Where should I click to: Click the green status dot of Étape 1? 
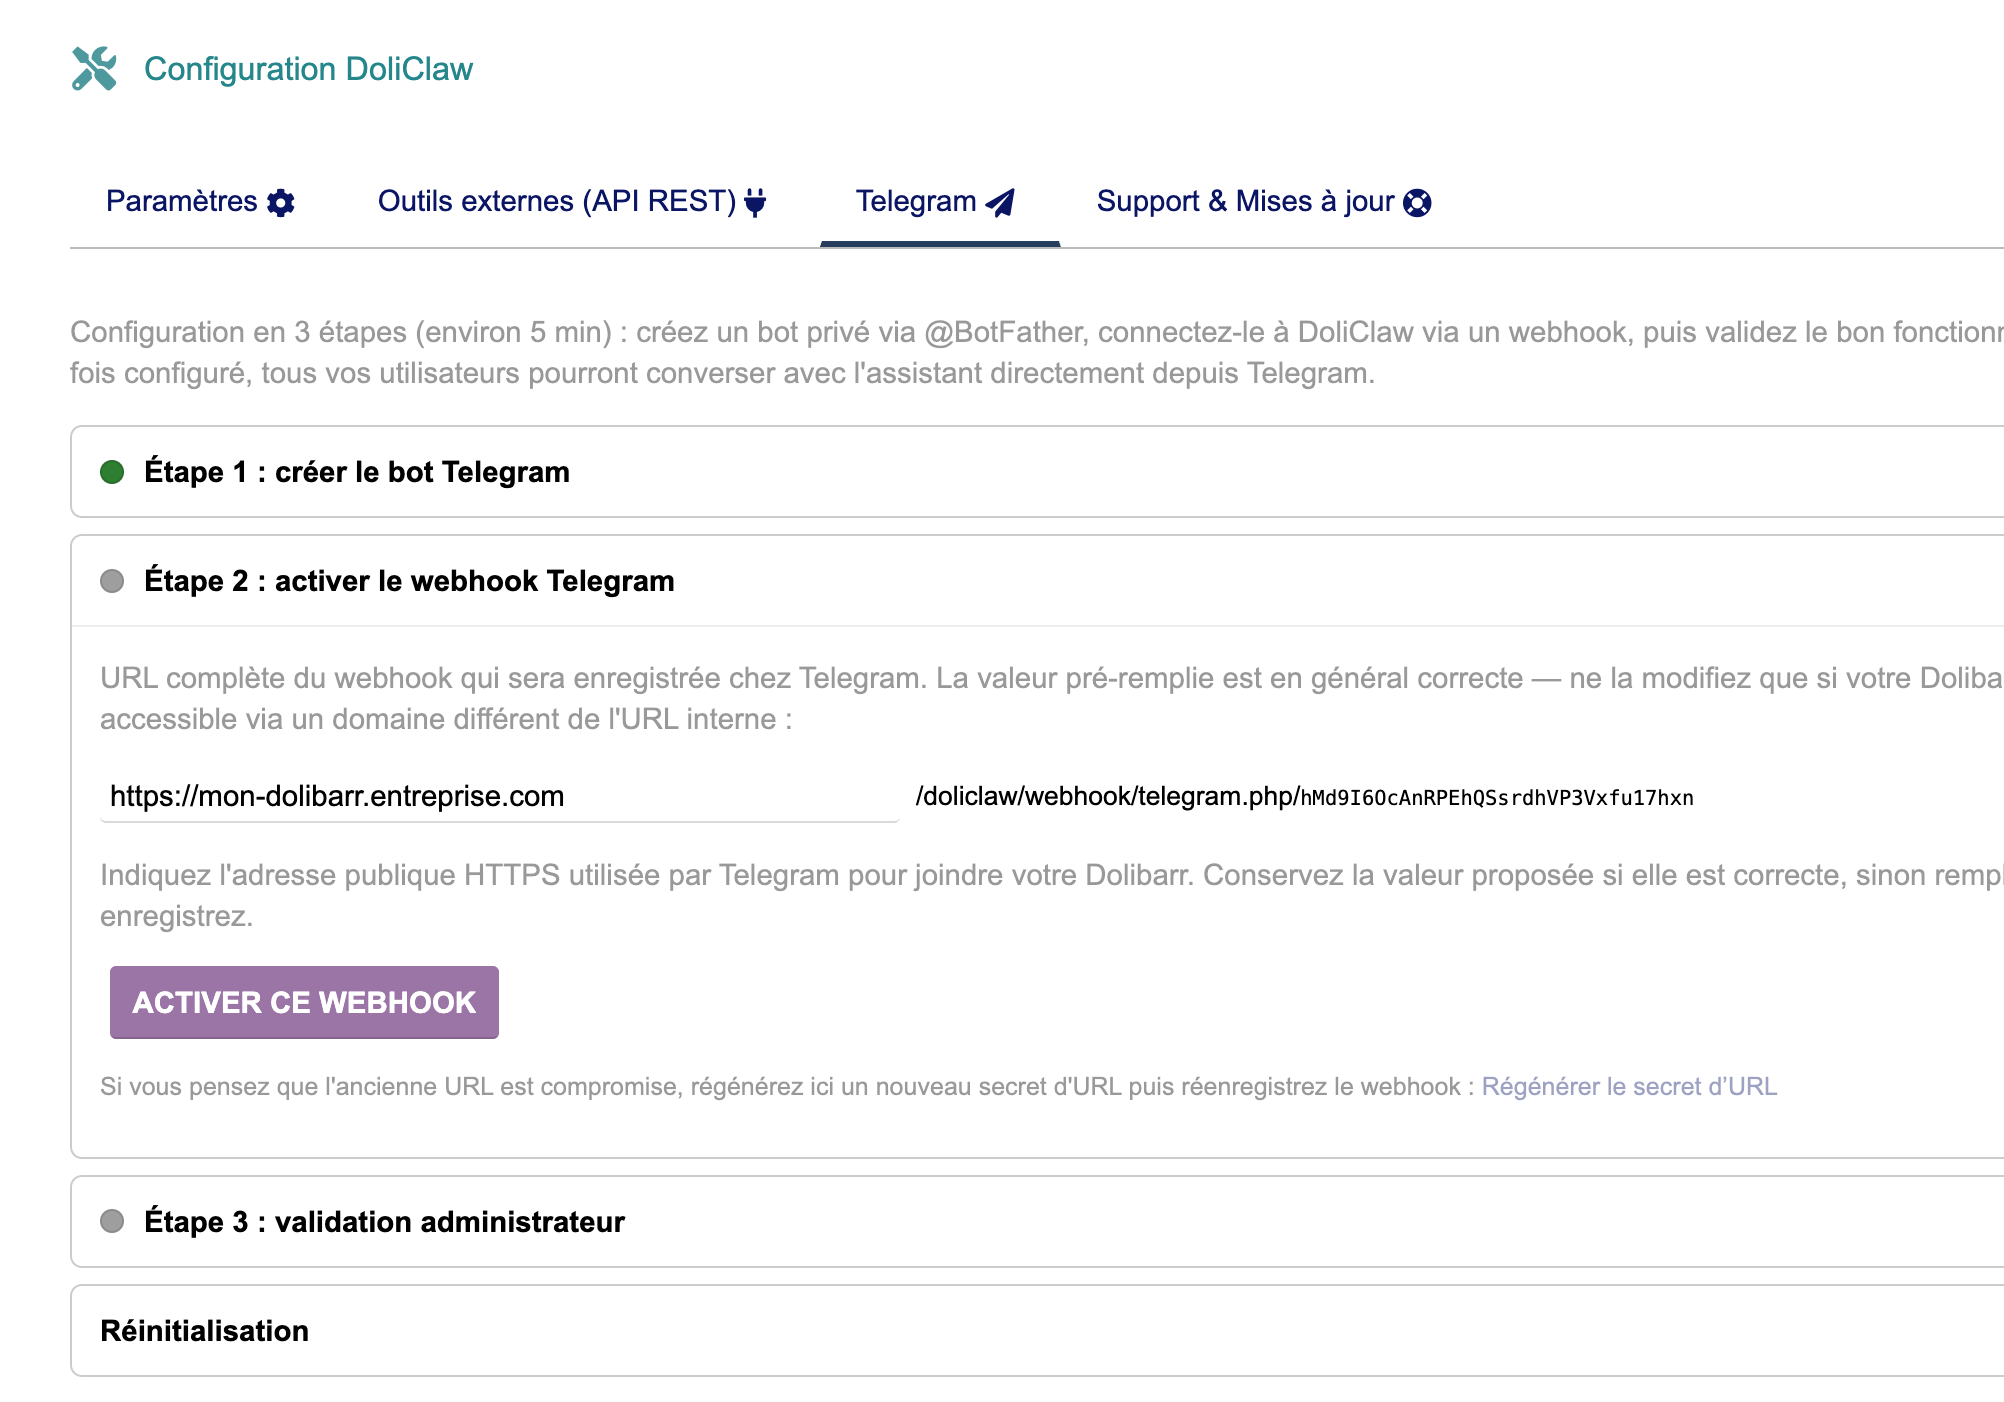click(x=112, y=472)
